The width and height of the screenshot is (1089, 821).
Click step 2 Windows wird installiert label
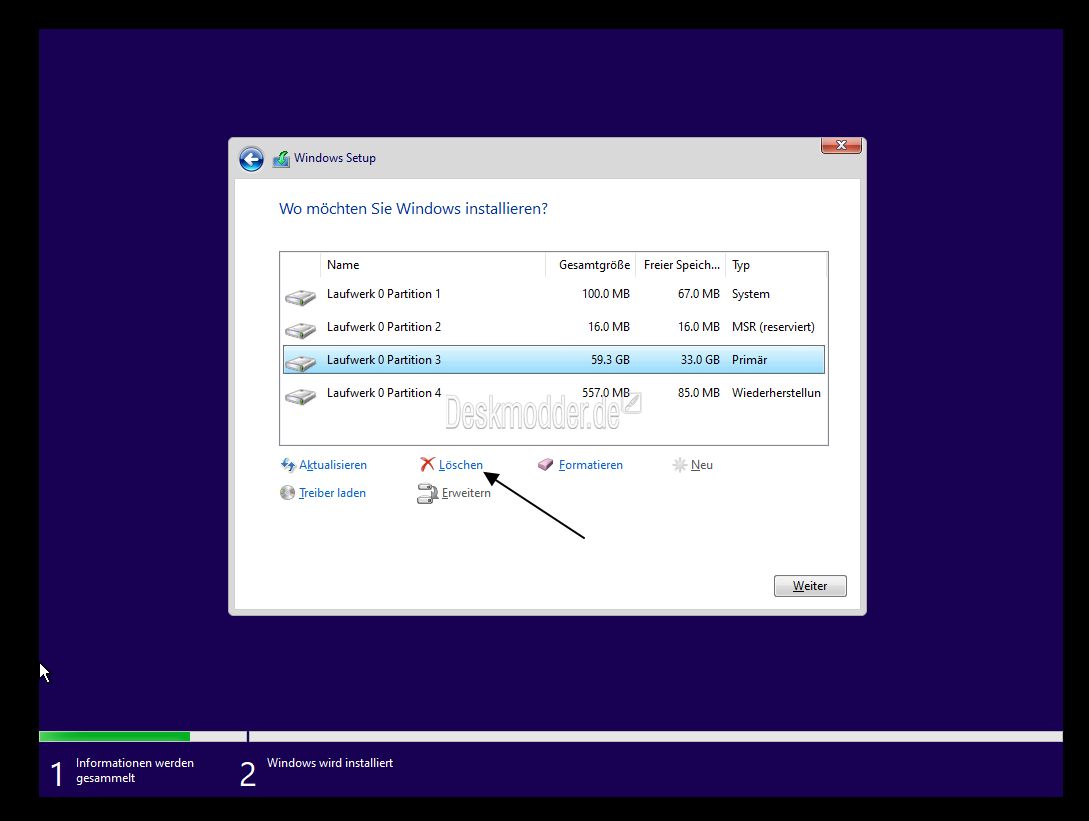tap(328, 762)
